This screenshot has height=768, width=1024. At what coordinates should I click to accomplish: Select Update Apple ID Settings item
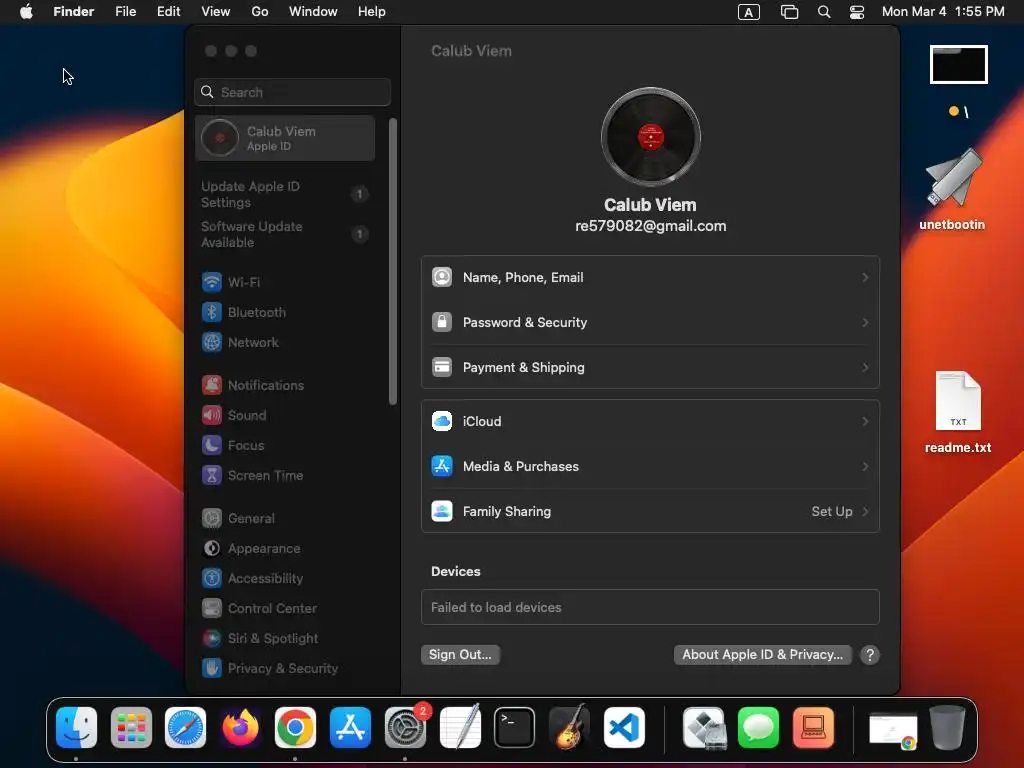pyautogui.click(x=285, y=195)
